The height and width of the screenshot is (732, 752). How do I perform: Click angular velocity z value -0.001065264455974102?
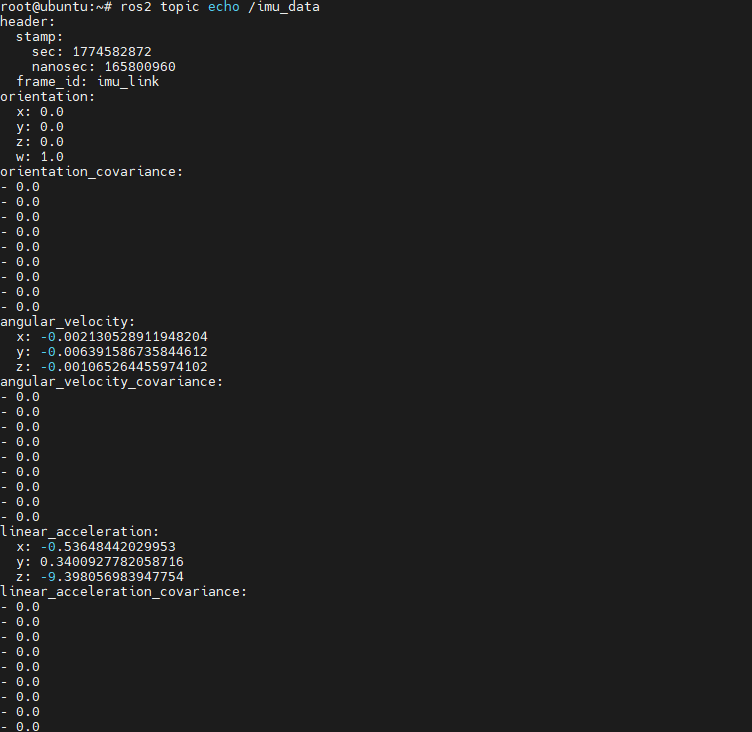pyautogui.click(x=124, y=366)
